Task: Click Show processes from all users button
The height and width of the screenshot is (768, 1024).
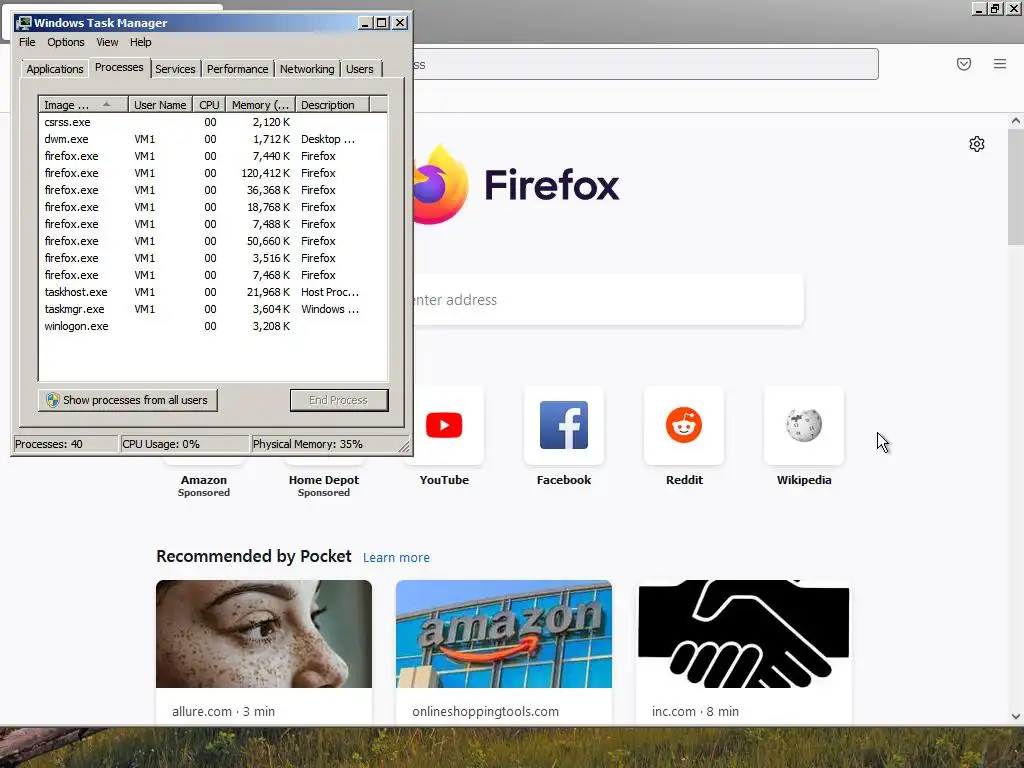Action: click(127, 400)
